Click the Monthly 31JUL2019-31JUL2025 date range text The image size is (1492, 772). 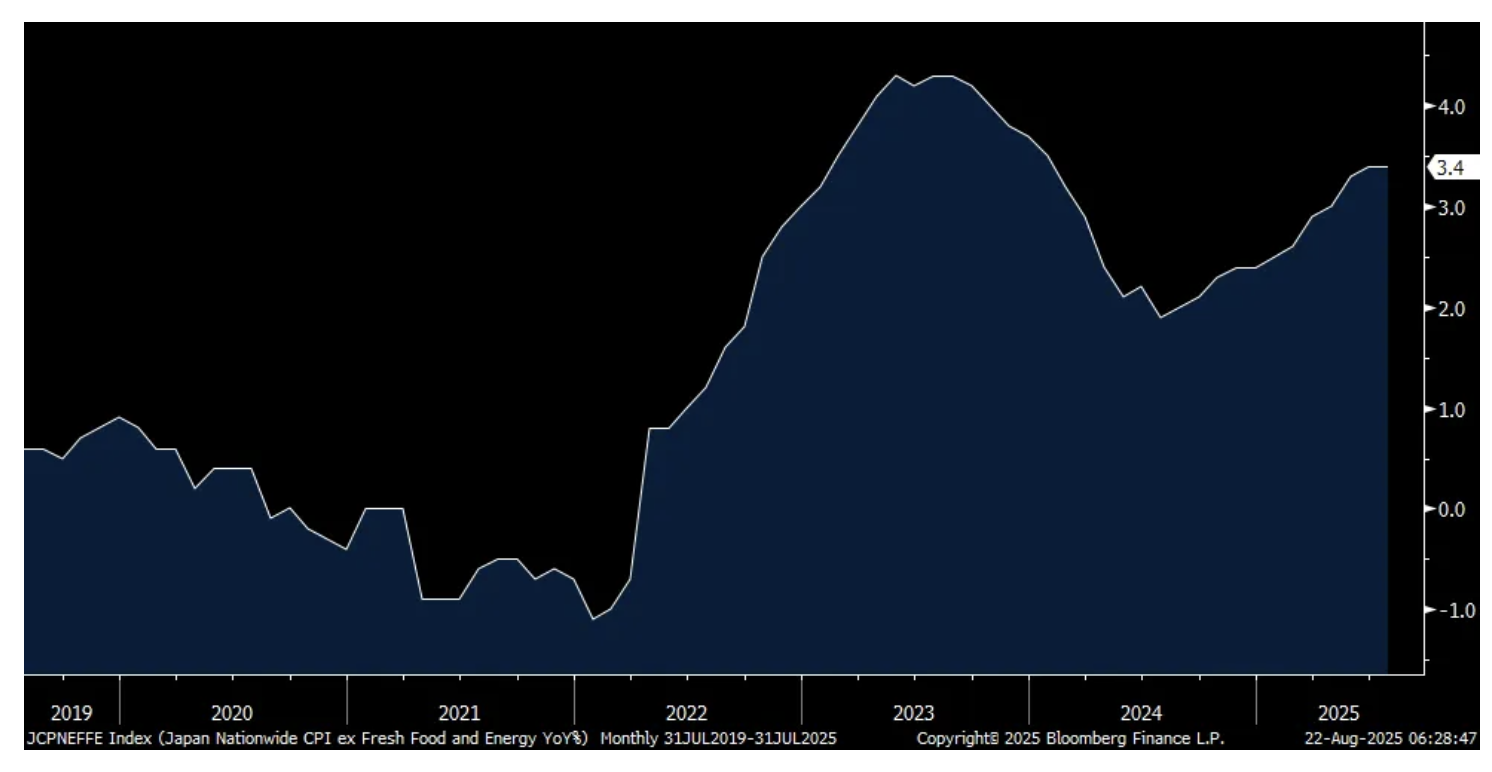pyautogui.click(x=718, y=739)
